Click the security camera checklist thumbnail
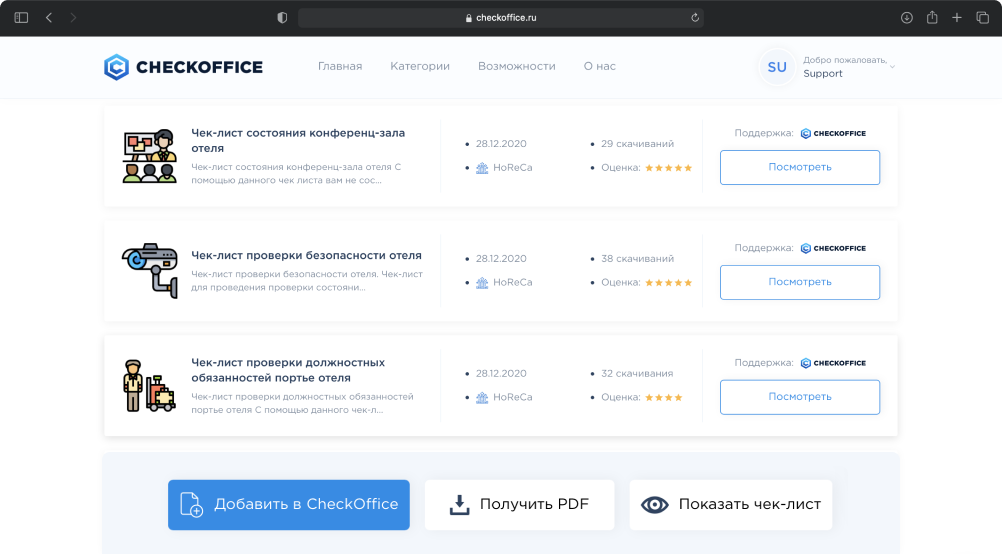Viewport: 1002px width, 554px height. 148,270
